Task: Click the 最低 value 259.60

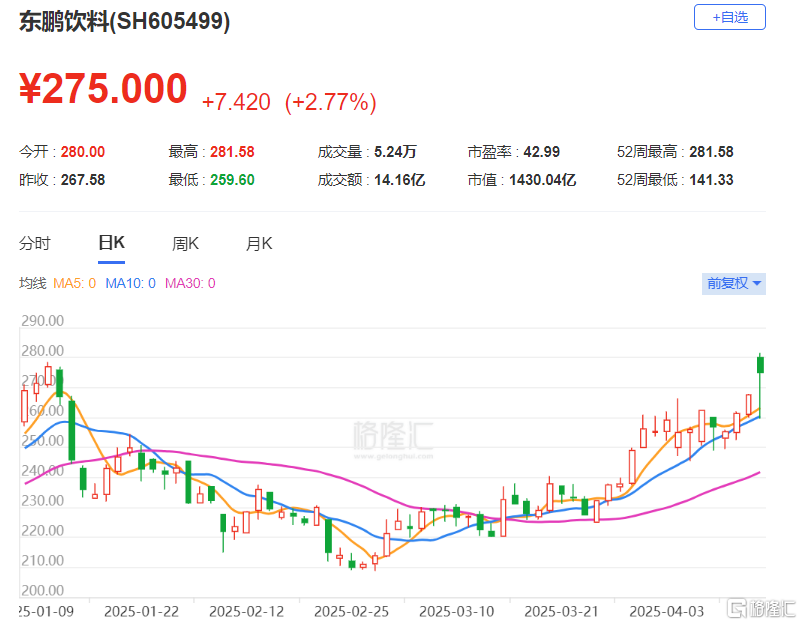Action: click(x=232, y=180)
